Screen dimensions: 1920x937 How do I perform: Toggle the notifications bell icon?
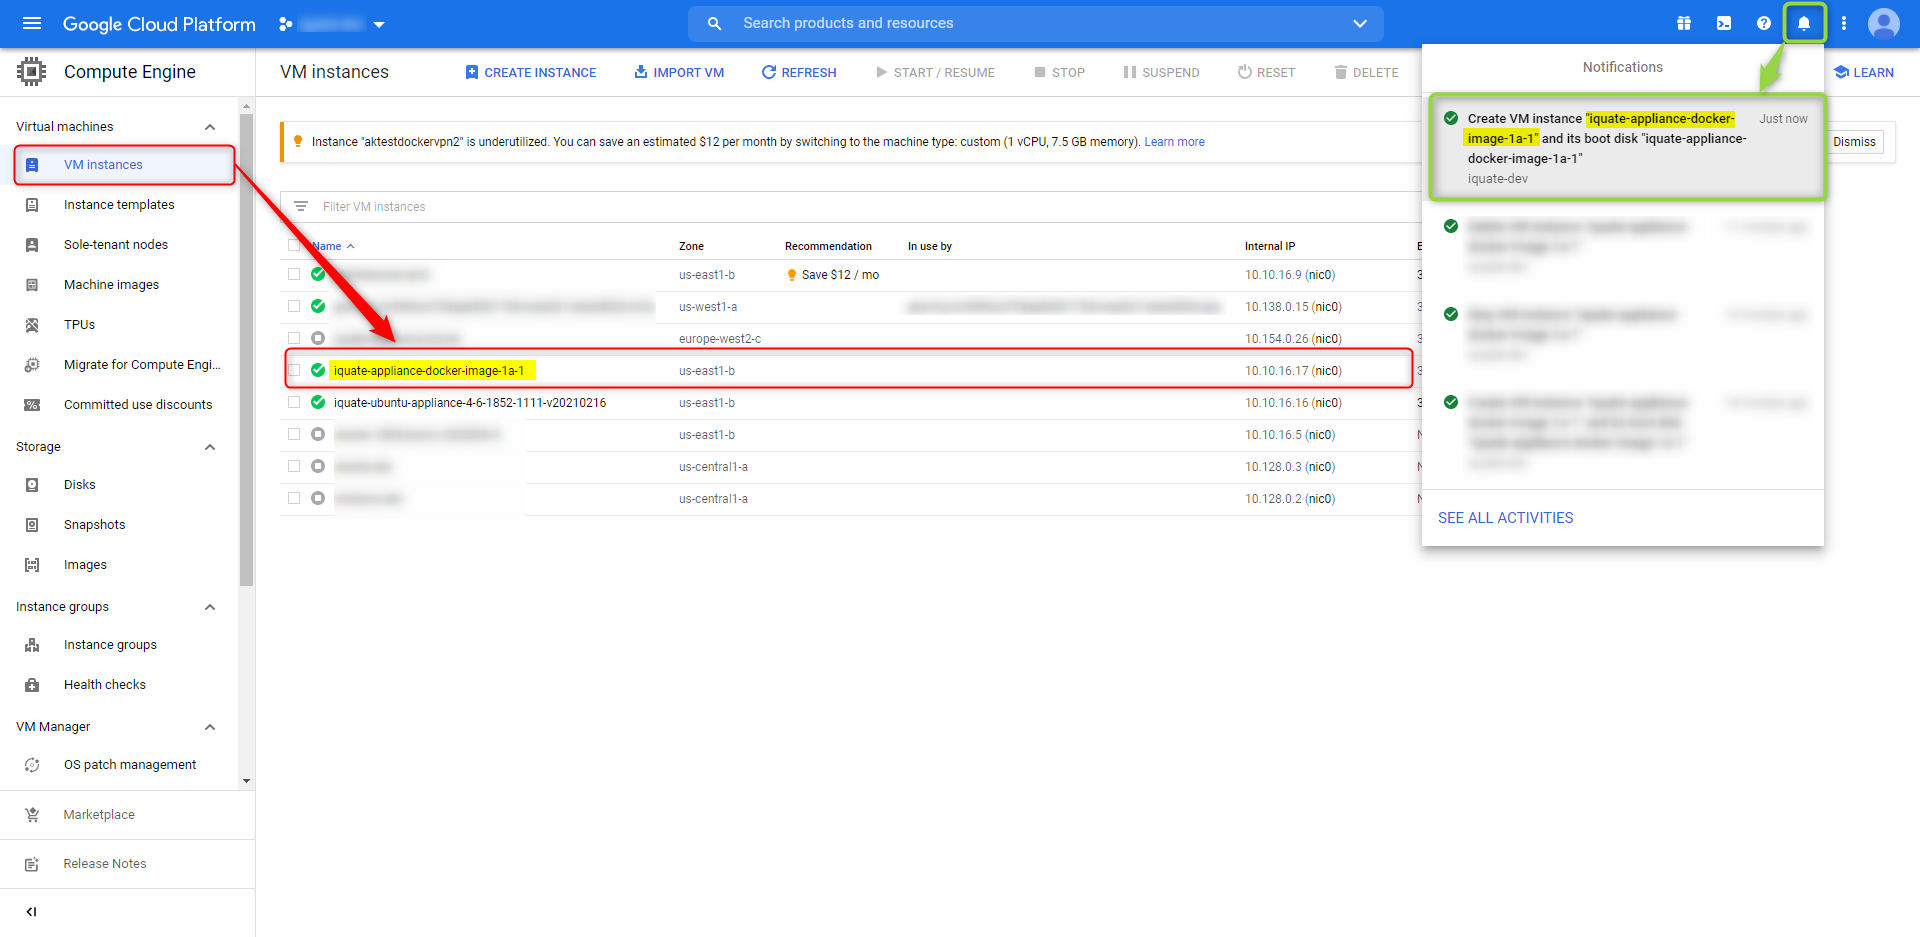tap(1804, 23)
